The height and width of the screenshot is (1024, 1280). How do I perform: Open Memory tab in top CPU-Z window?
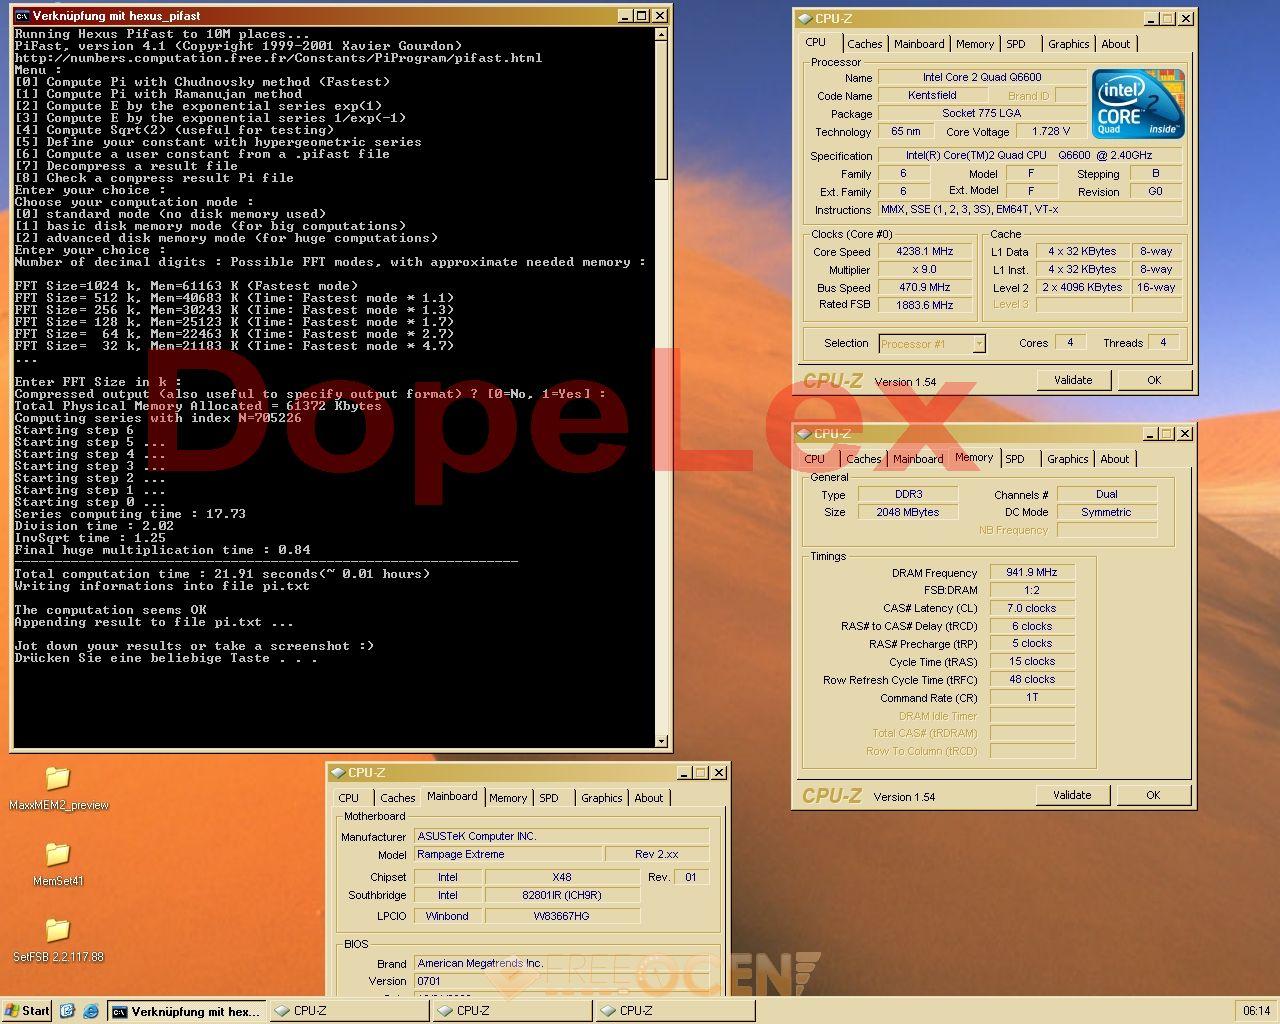(975, 44)
